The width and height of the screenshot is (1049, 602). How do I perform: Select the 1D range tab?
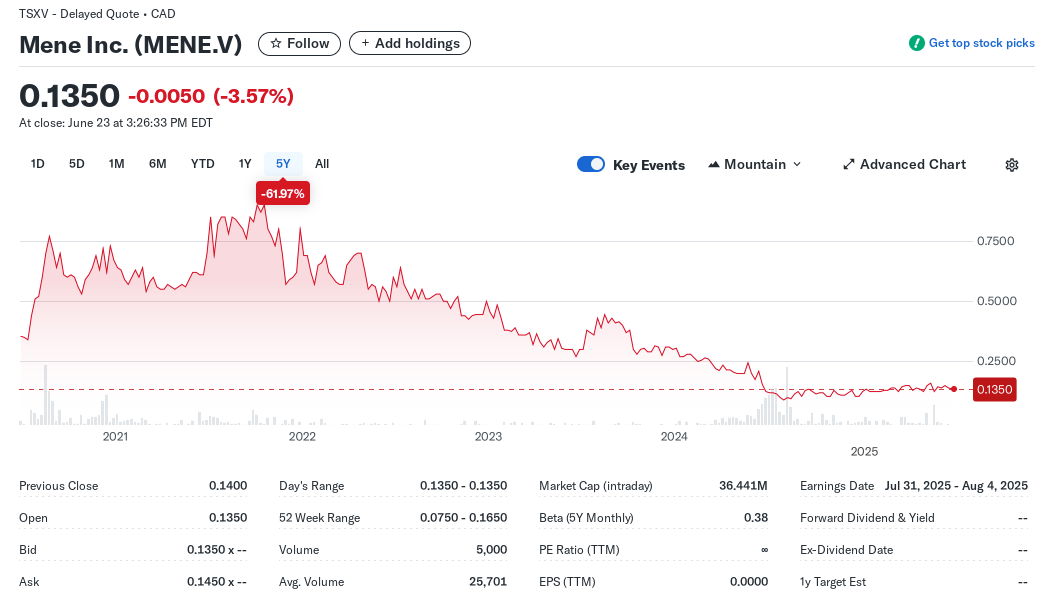[37, 164]
